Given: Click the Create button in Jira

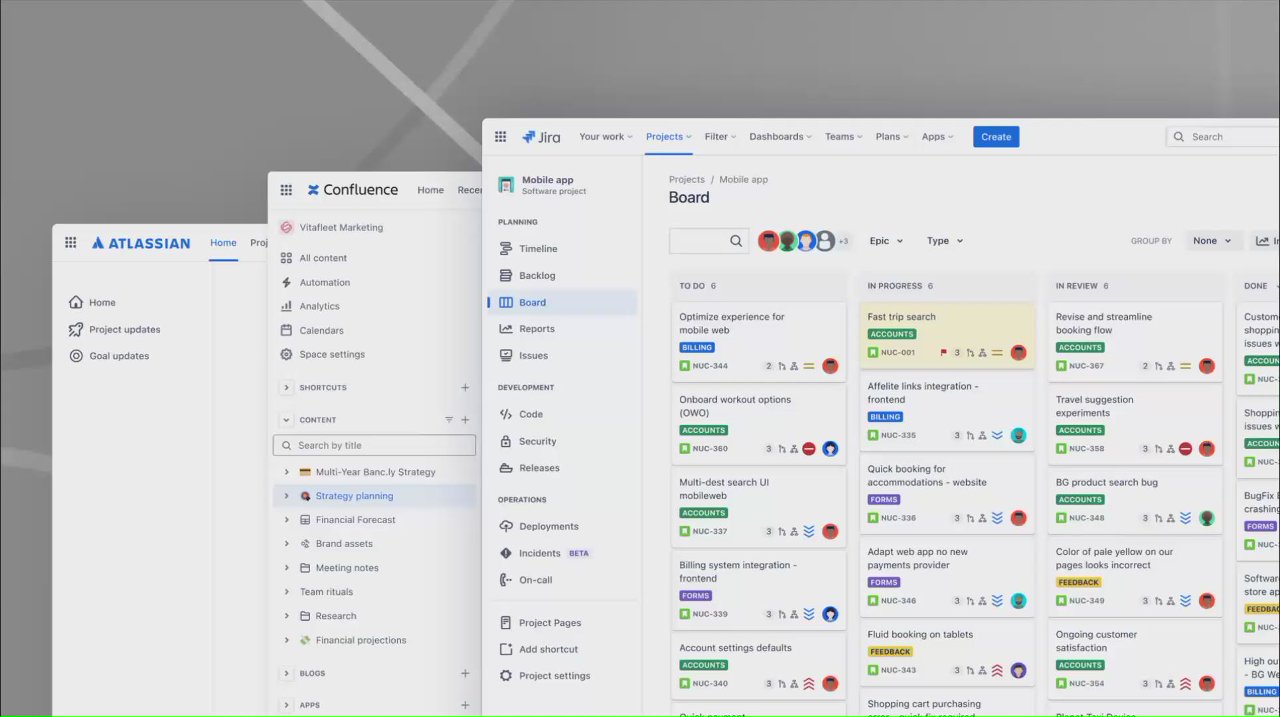Looking at the screenshot, I should click(996, 137).
